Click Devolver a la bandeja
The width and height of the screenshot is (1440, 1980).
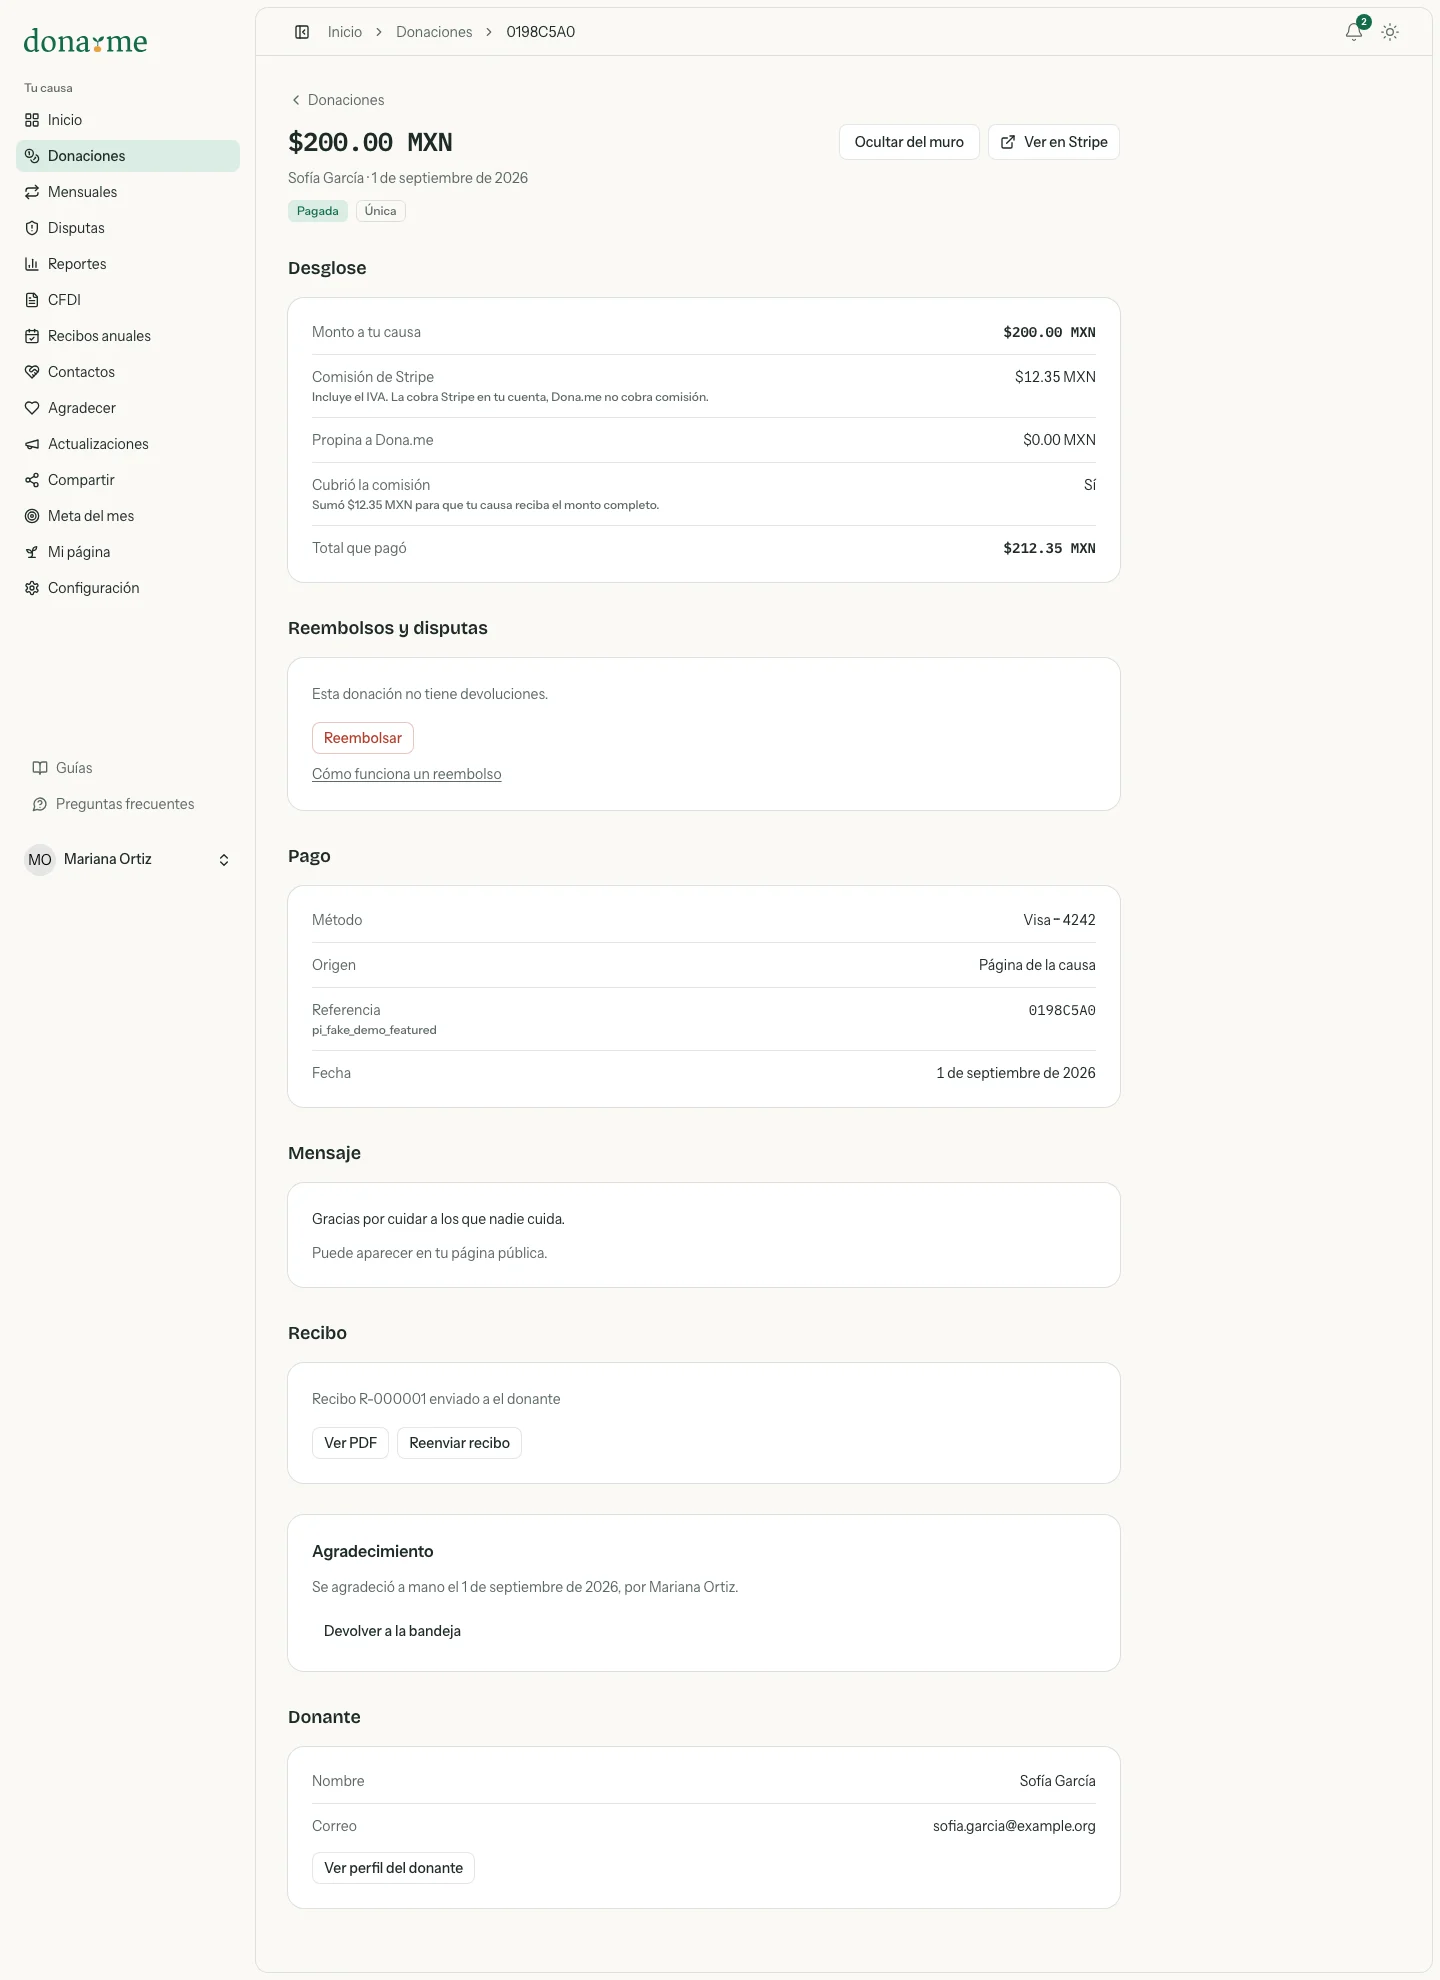(392, 1631)
